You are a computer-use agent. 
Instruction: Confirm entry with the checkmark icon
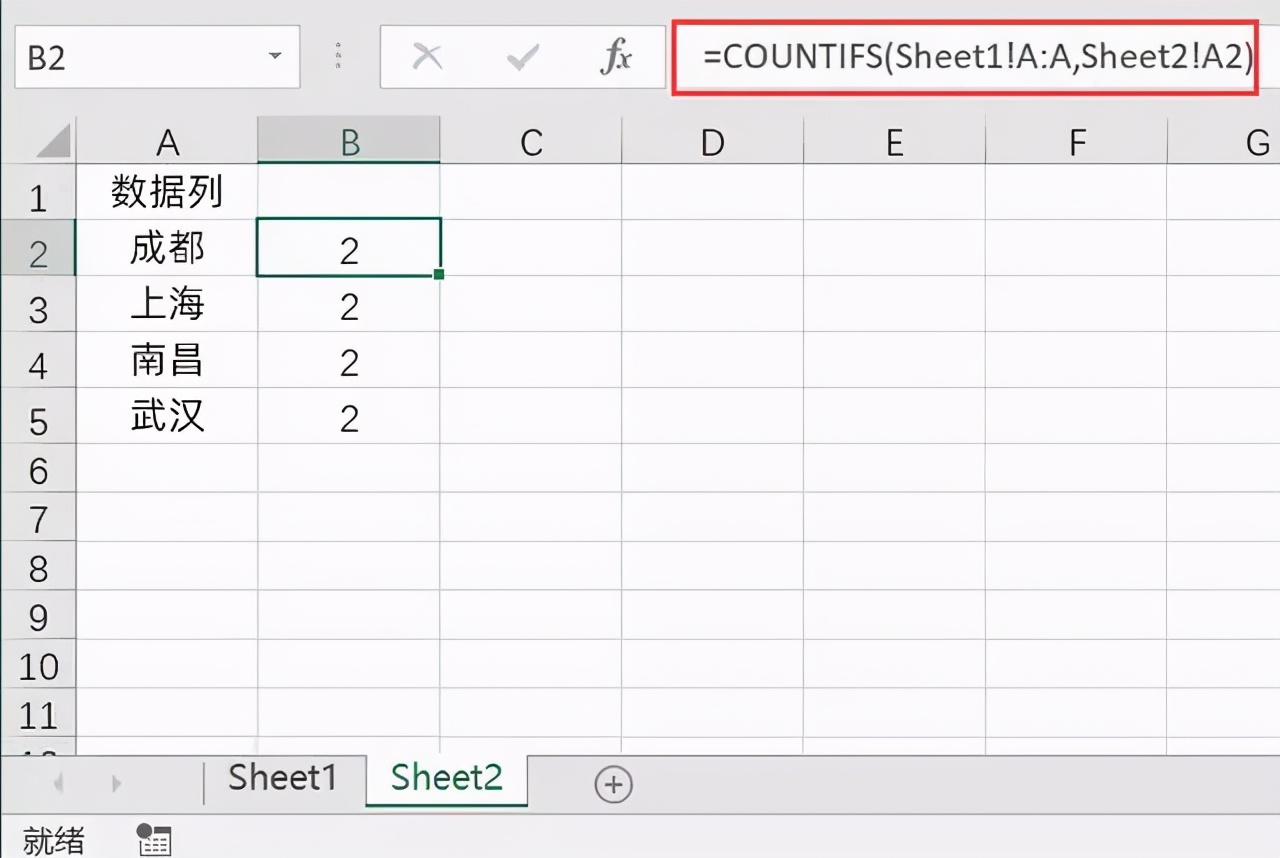pyautogui.click(x=522, y=58)
